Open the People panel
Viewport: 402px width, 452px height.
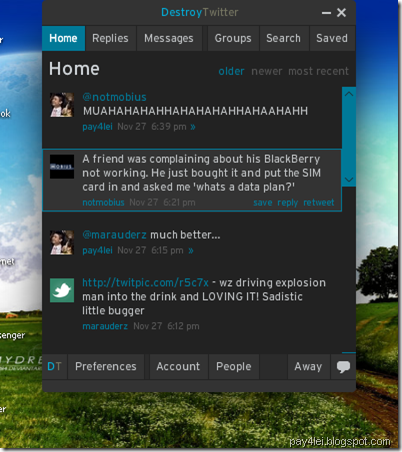pos(234,367)
